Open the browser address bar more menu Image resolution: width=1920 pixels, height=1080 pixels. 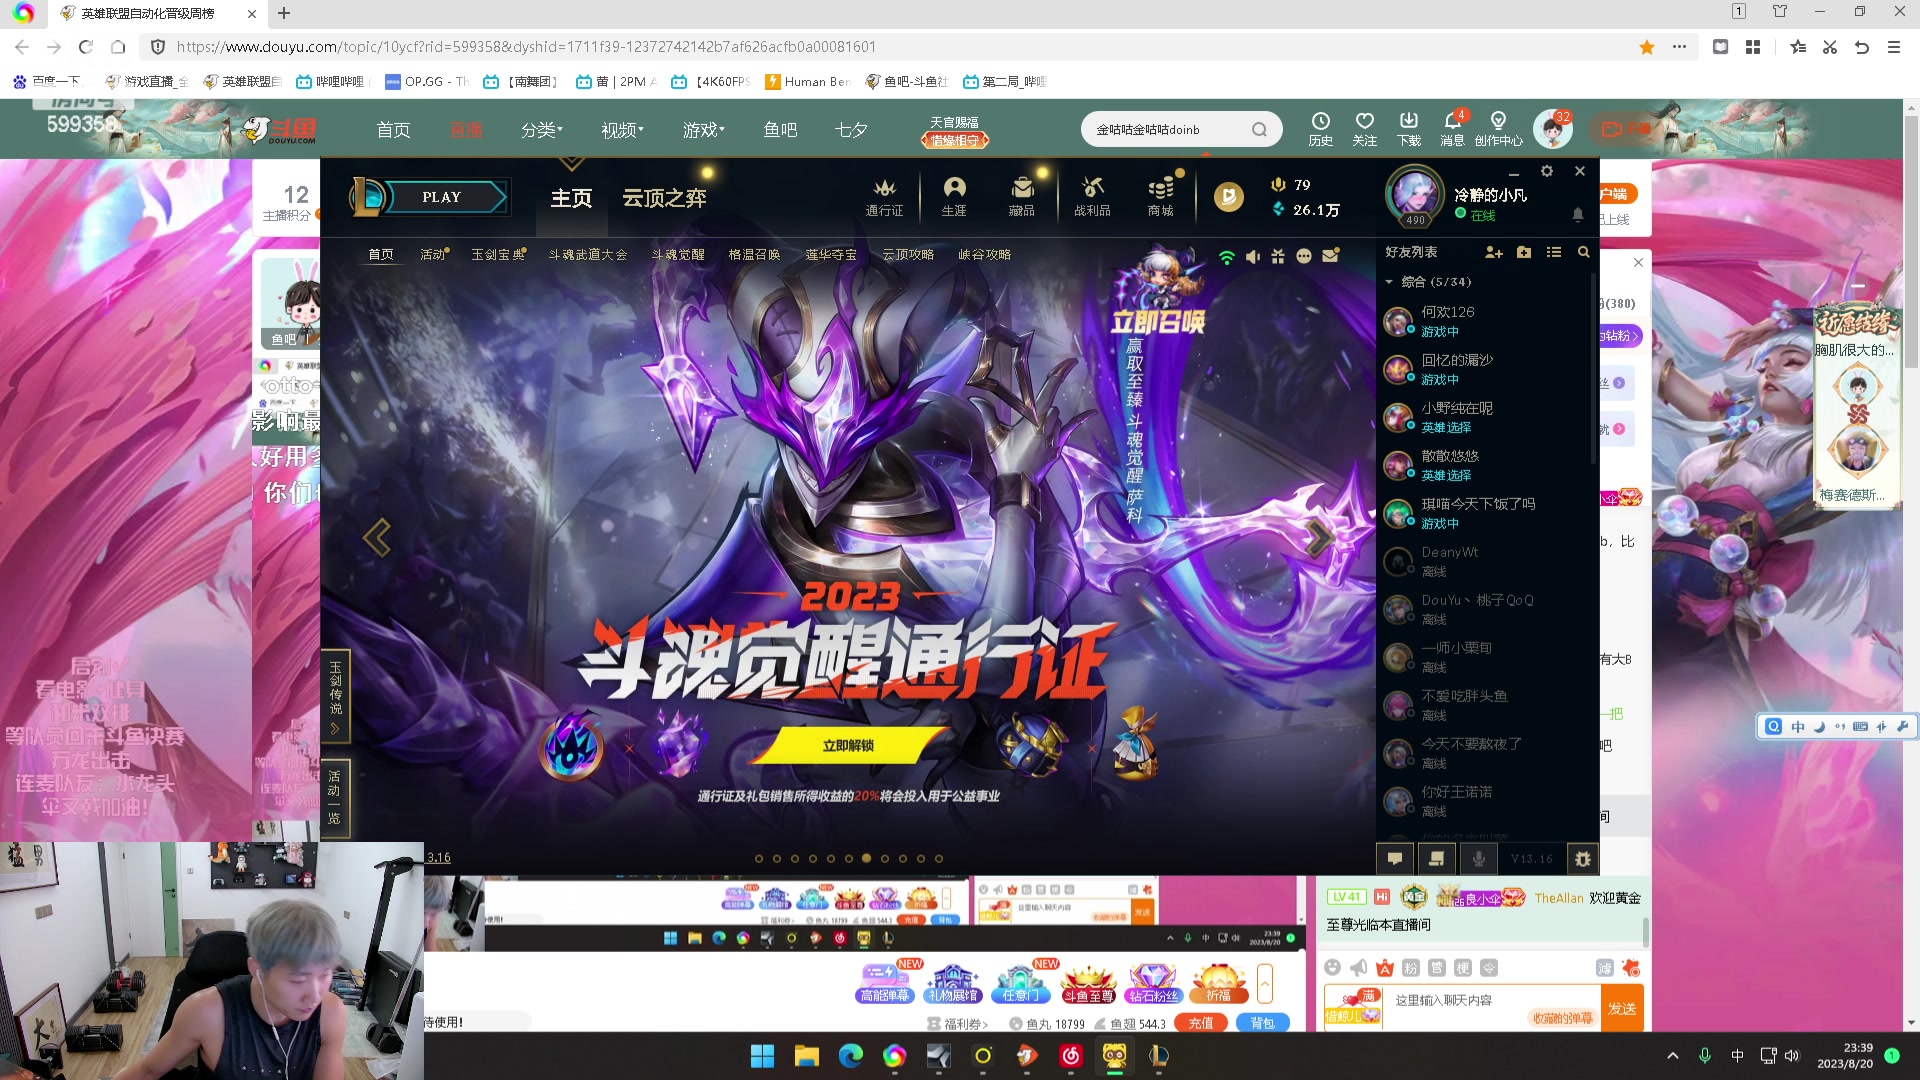coord(1679,47)
